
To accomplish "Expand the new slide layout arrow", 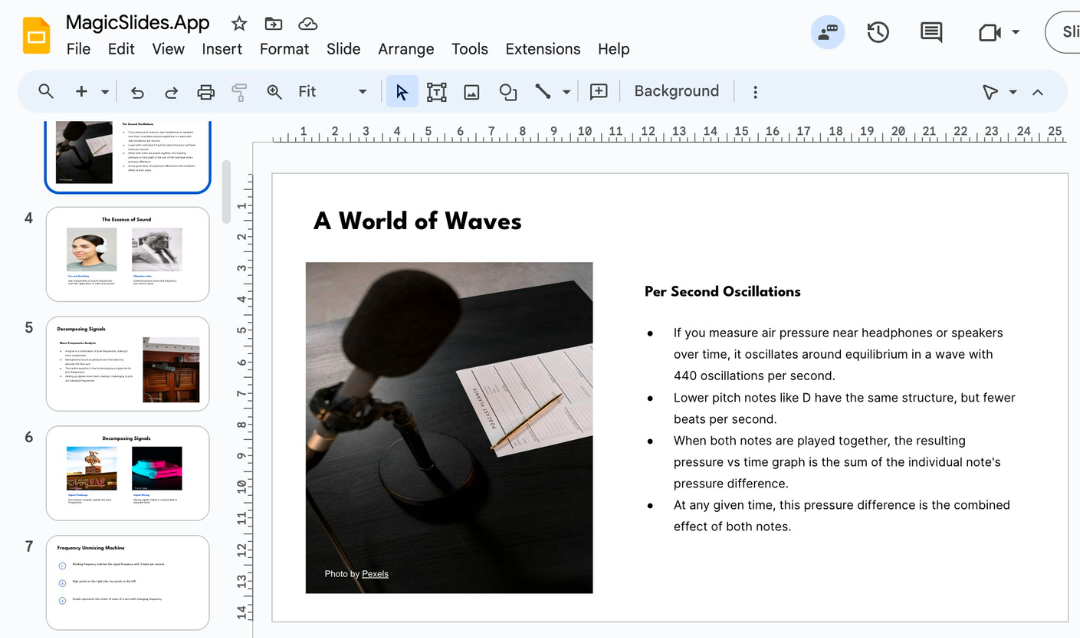I will pyautogui.click(x=105, y=92).
